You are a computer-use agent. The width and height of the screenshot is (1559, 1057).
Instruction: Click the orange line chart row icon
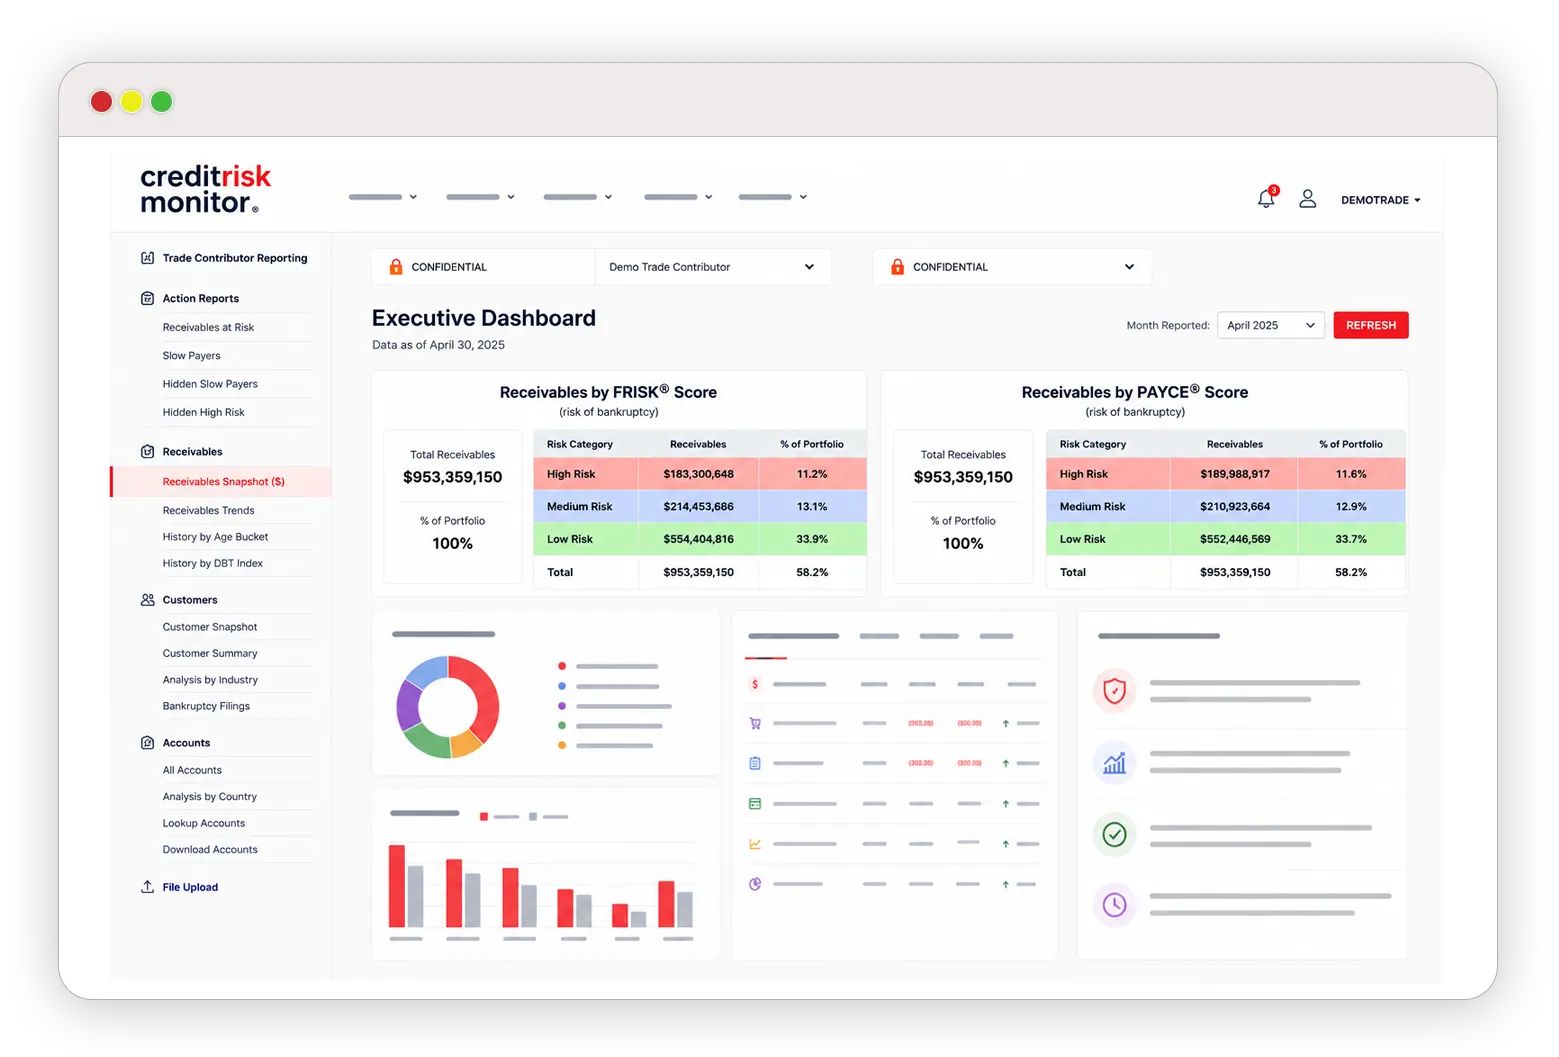755,844
